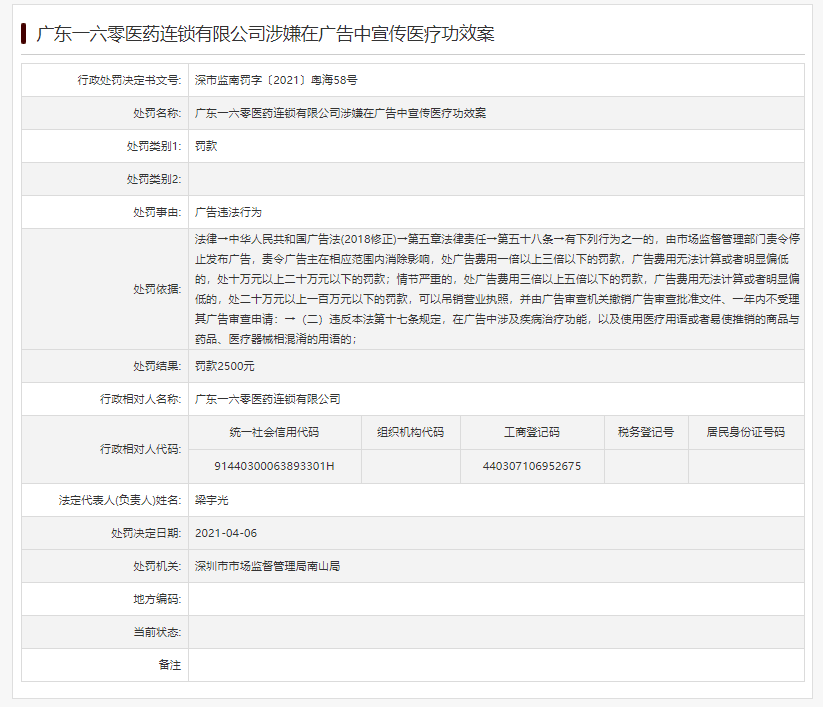Select 广东一六零医药连锁有限公司 in 行政相对人名称 row
The width and height of the screenshot is (823, 707).
pos(268,399)
